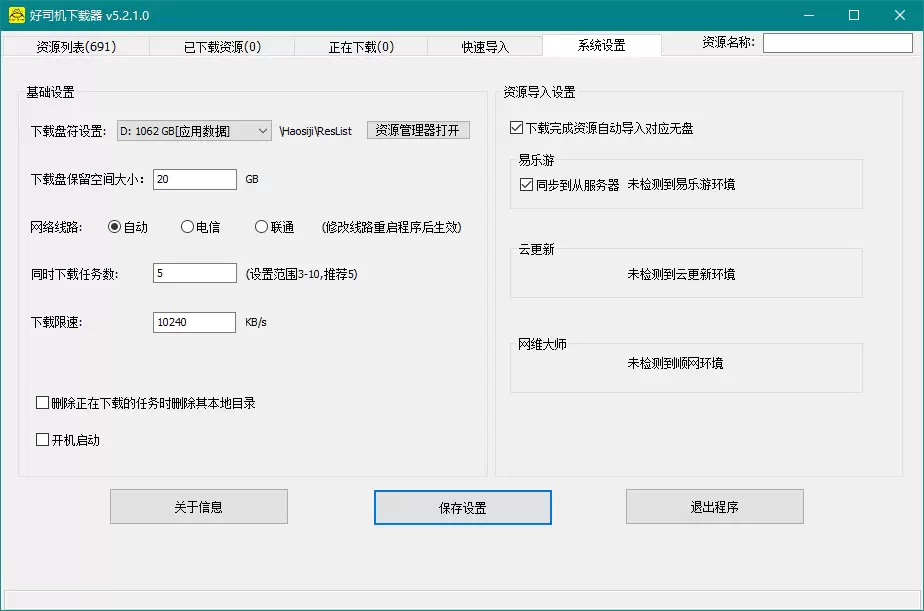Image resolution: width=924 pixels, height=611 pixels.
Task: Click 未检测到易乐游环境 status text
Action: [x=681, y=184]
